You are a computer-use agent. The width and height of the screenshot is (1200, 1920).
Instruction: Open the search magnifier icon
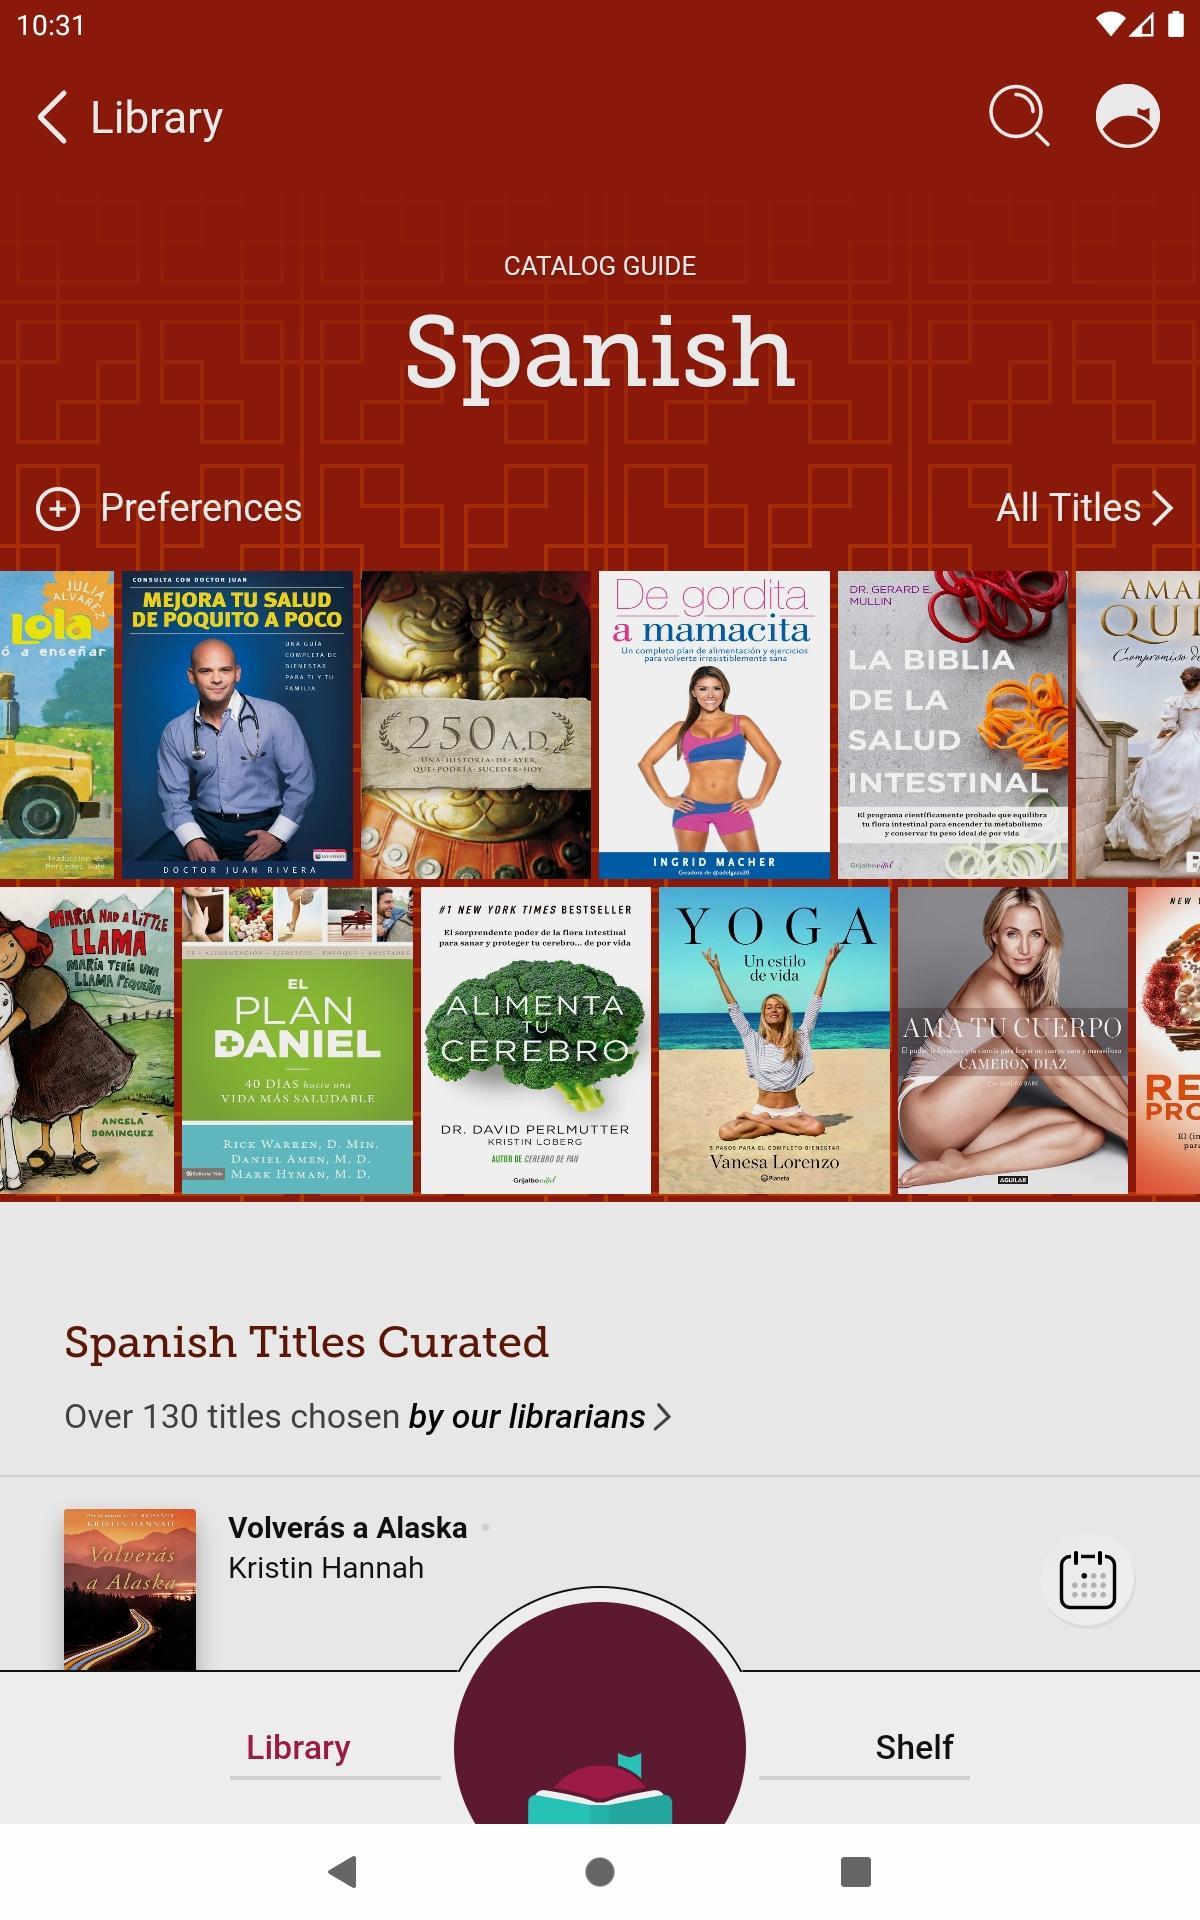click(x=1019, y=116)
